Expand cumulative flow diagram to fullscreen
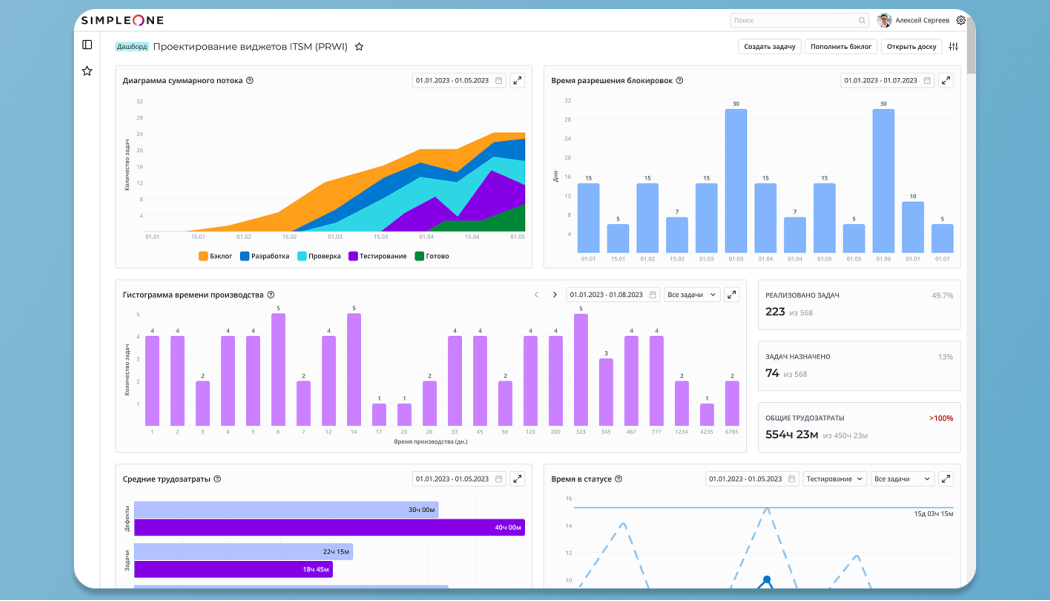Screen dimensions: 1050x601 click(517, 80)
